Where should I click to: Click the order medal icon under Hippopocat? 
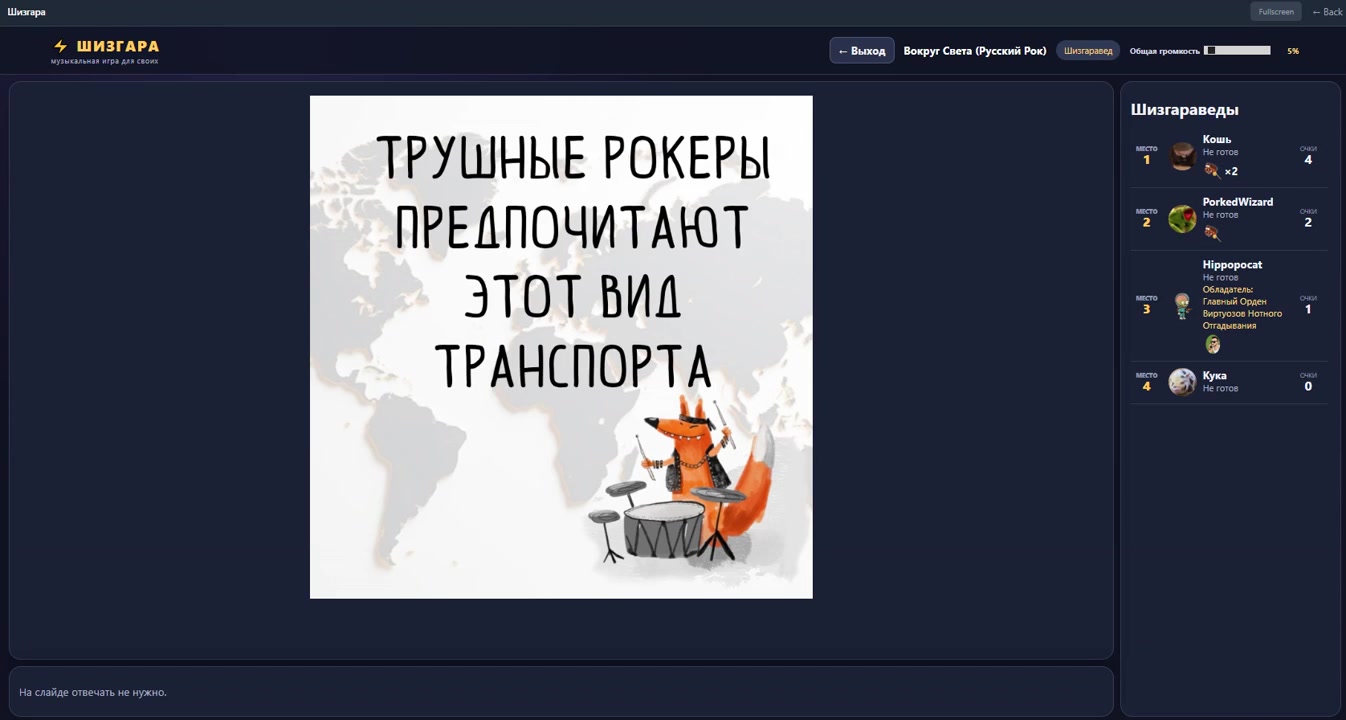1212,345
